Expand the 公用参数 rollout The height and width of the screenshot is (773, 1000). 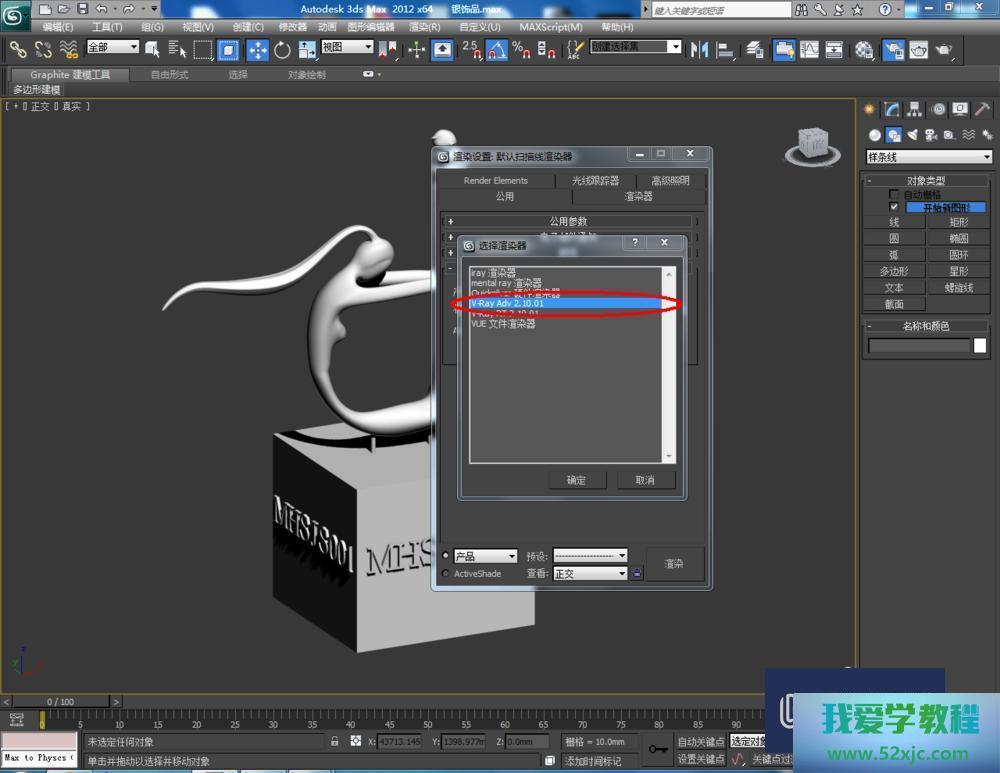[568, 221]
